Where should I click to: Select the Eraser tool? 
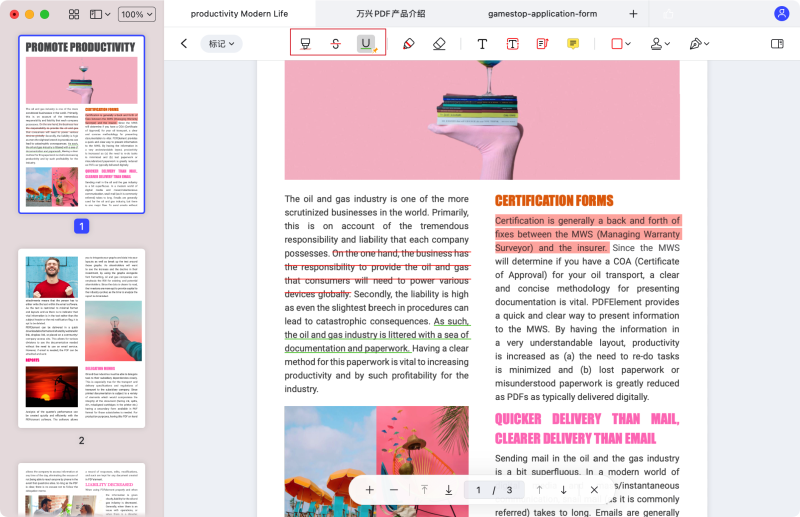[x=439, y=44]
